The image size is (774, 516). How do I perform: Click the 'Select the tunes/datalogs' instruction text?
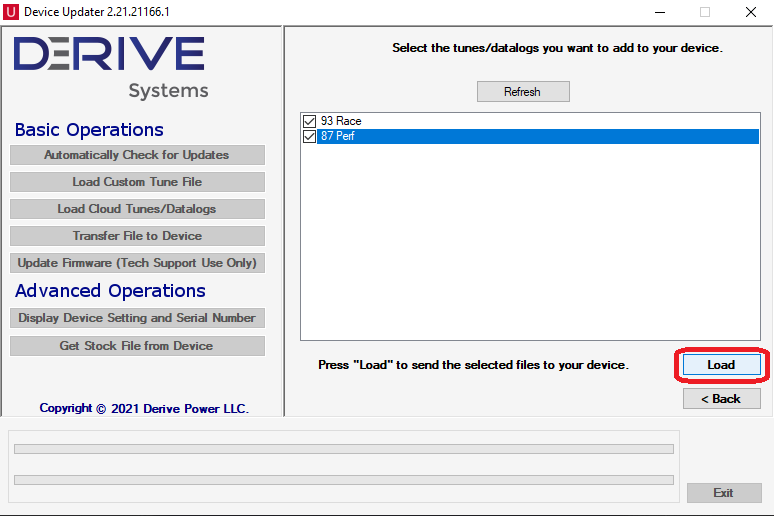[557, 48]
